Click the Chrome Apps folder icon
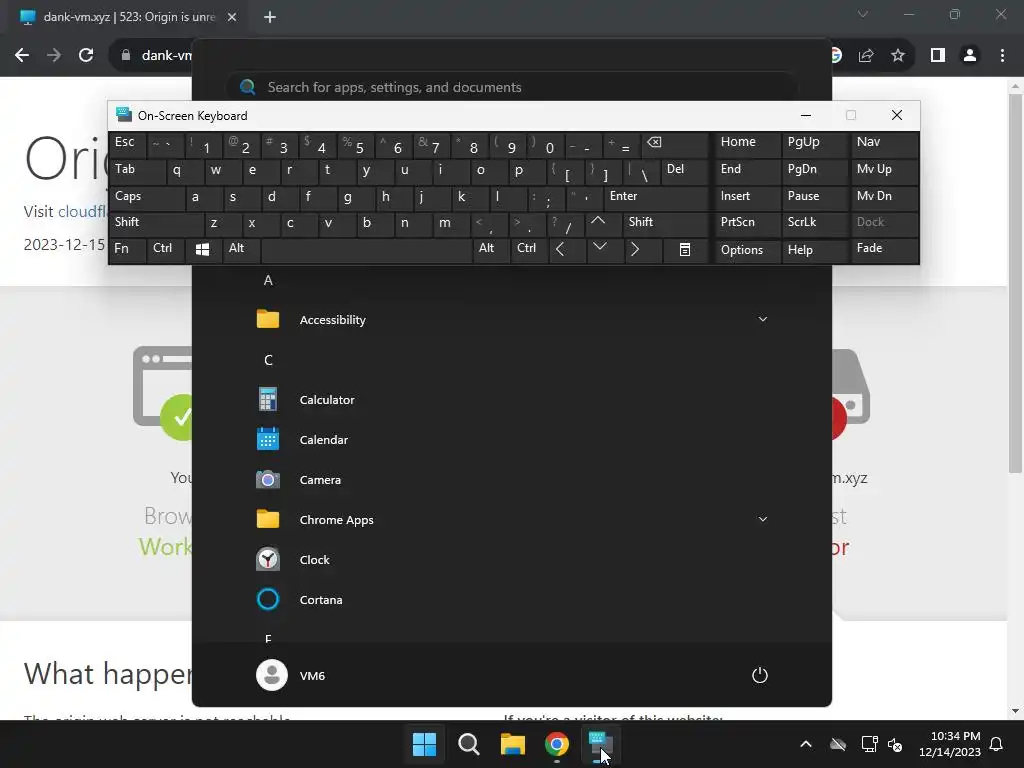 [268, 519]
